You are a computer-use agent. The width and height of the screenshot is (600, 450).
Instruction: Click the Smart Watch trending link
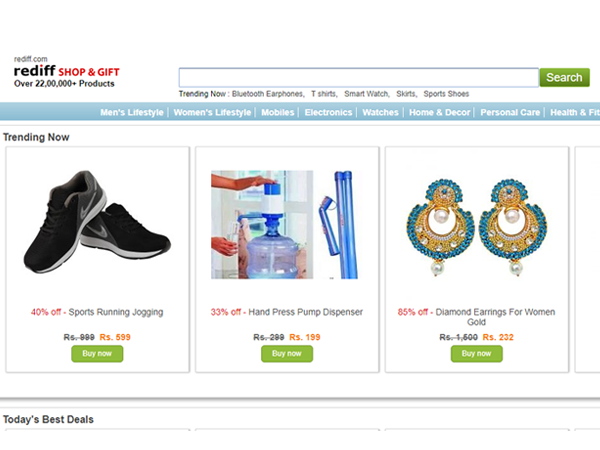click(367, 94)
